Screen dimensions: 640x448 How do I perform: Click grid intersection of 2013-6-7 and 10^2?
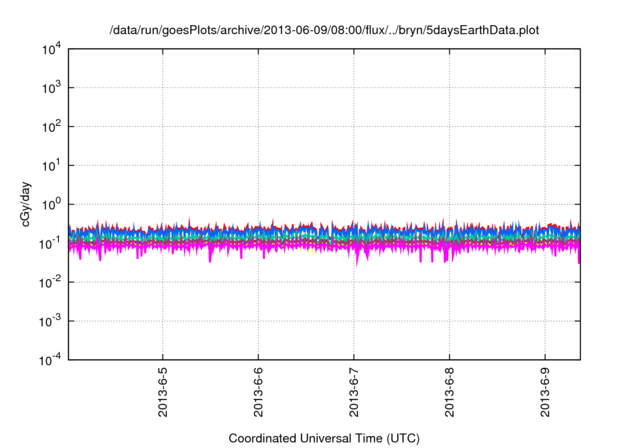click(353, 127)
